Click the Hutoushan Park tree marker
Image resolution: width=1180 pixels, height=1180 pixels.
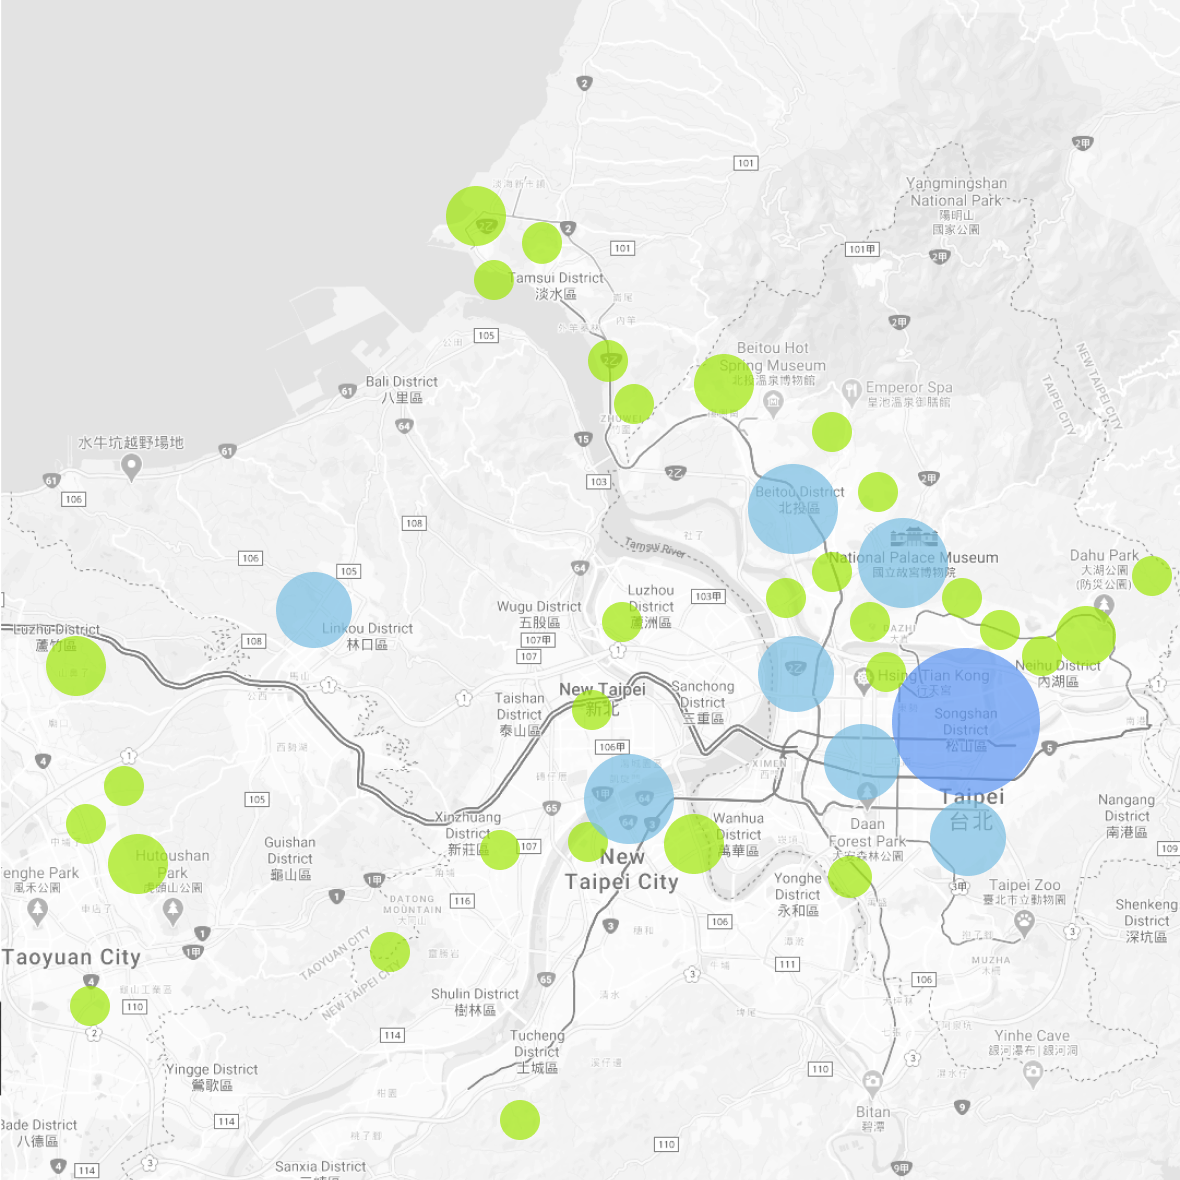(x=173, y=911)
